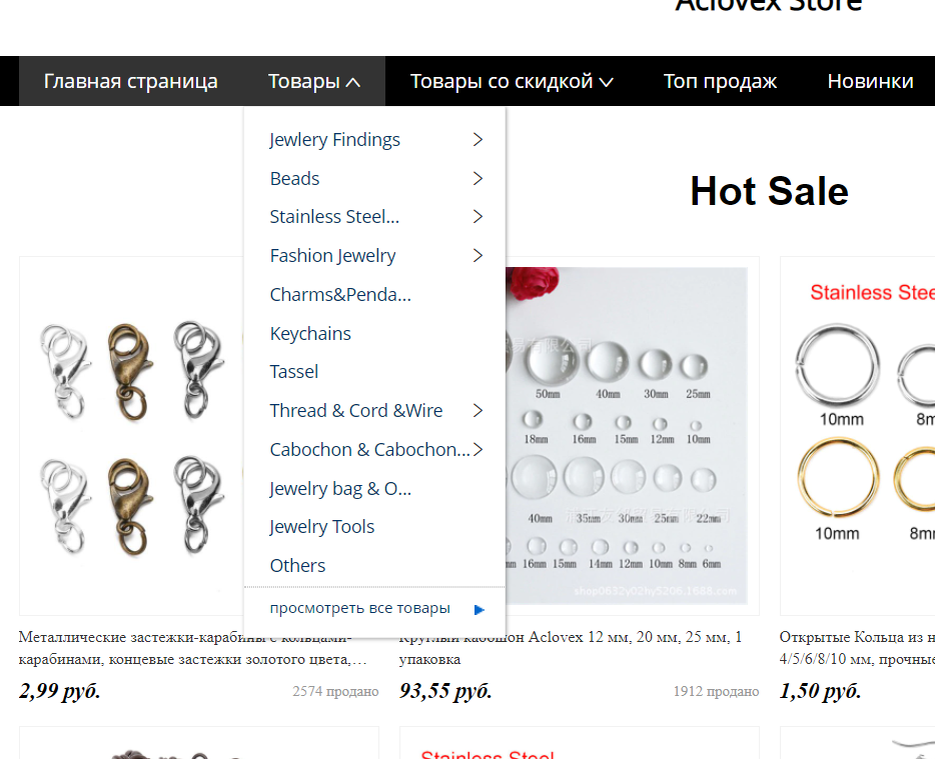Open Charms&Penda... category
Image resolution: width=935 pixels, height=759 pixels.
(340, 295)
